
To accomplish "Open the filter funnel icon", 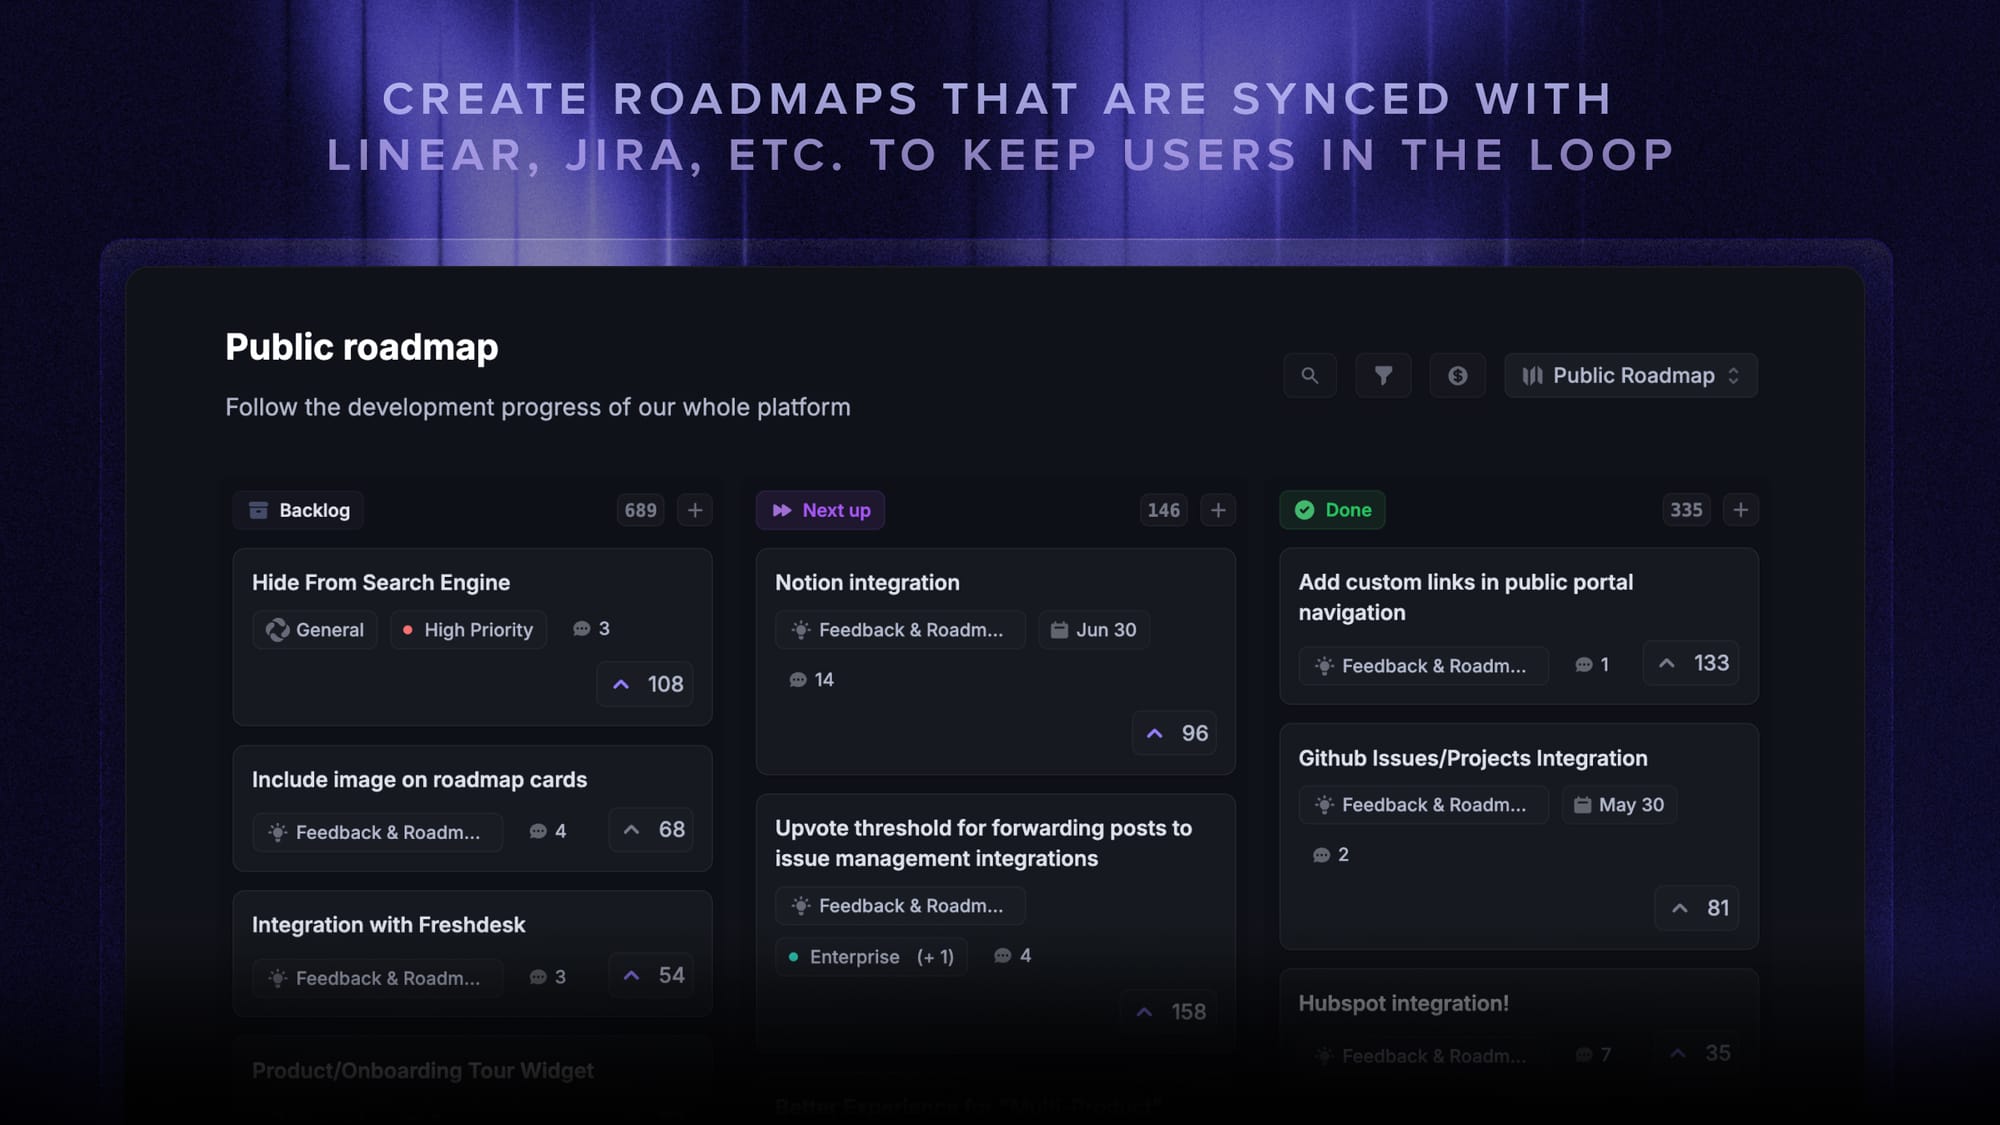I will pyautogui.click(x=1384, y=376).
